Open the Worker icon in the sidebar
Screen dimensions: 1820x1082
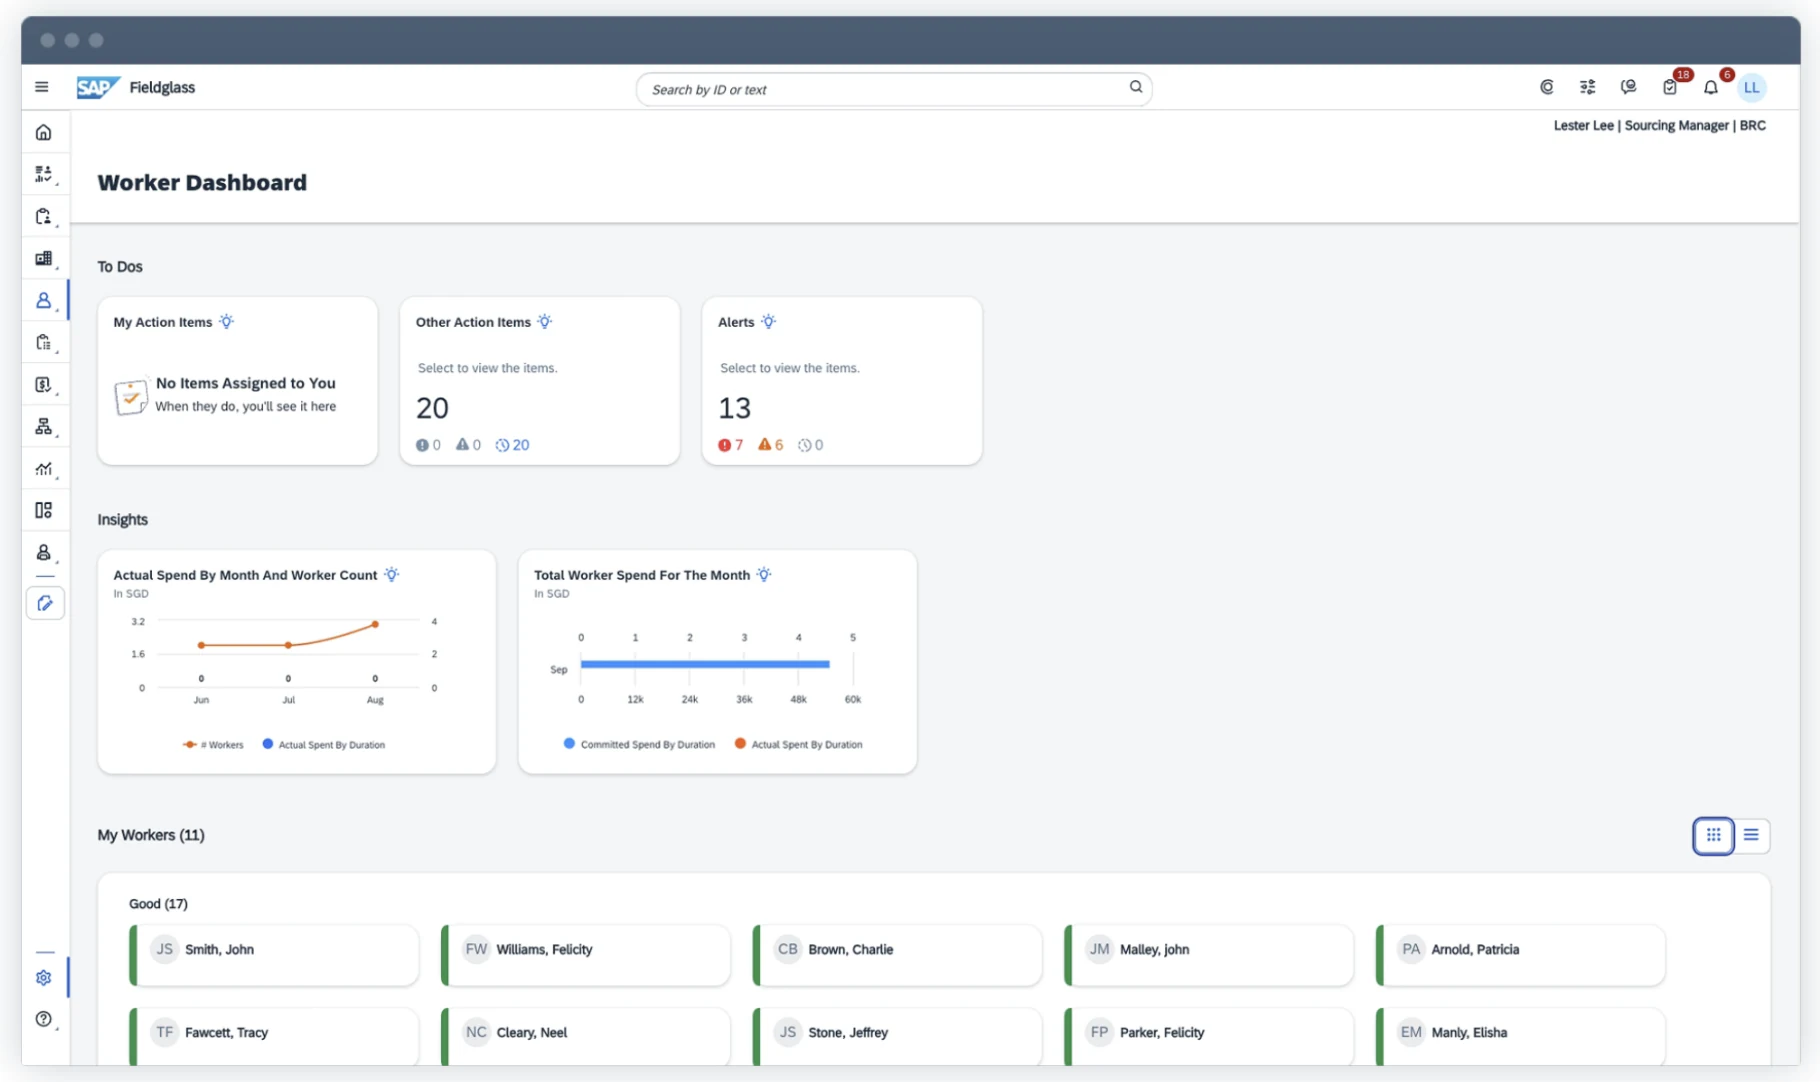(x=43, y=300)
